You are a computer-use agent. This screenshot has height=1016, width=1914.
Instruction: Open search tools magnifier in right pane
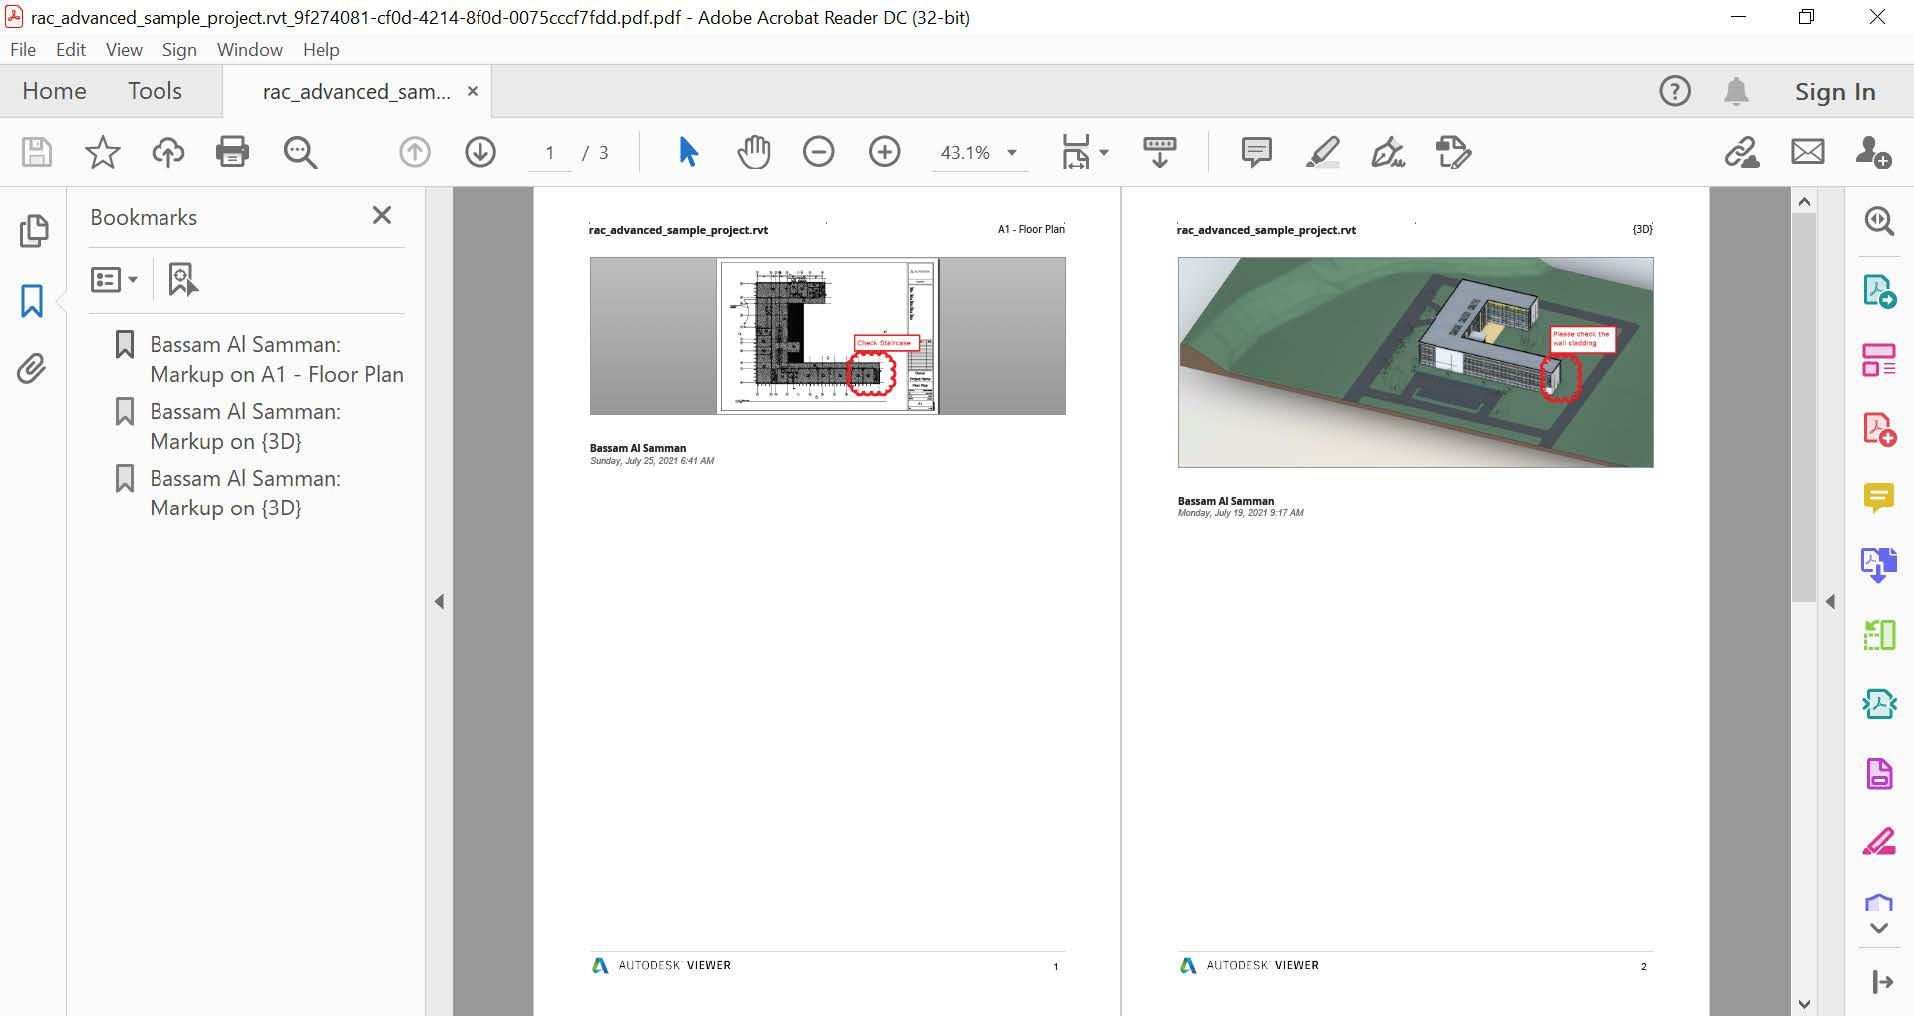pyautogui.click(x=1879, y=221)
